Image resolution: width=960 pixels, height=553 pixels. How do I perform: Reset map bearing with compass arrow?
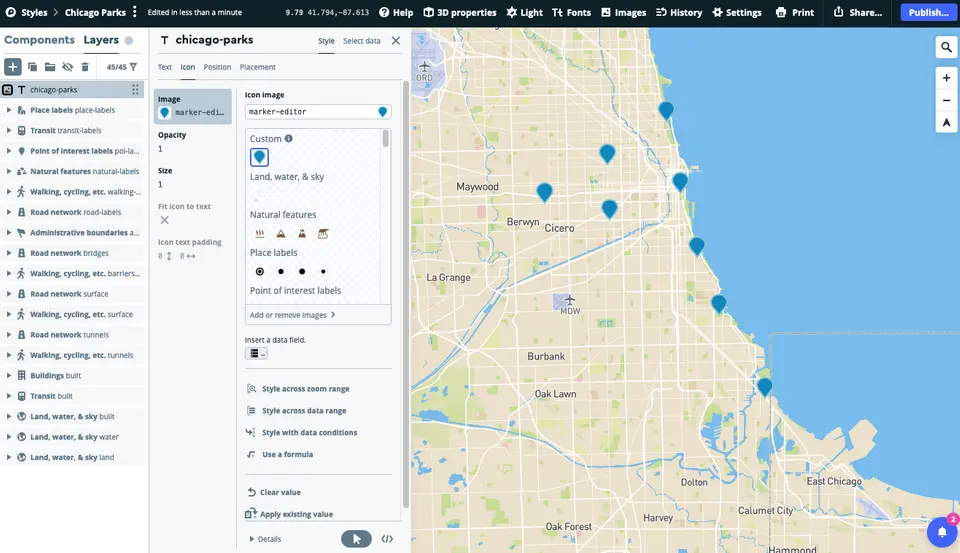946,122
